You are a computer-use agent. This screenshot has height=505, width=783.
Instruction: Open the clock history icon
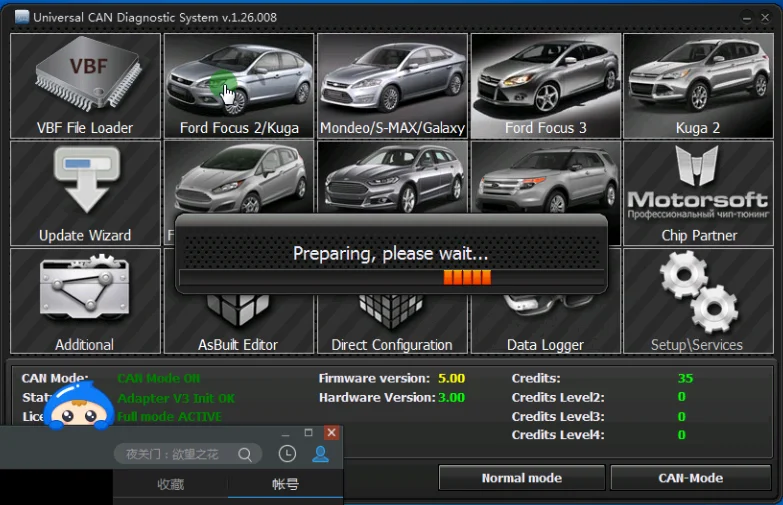click(x=287, y=454)
